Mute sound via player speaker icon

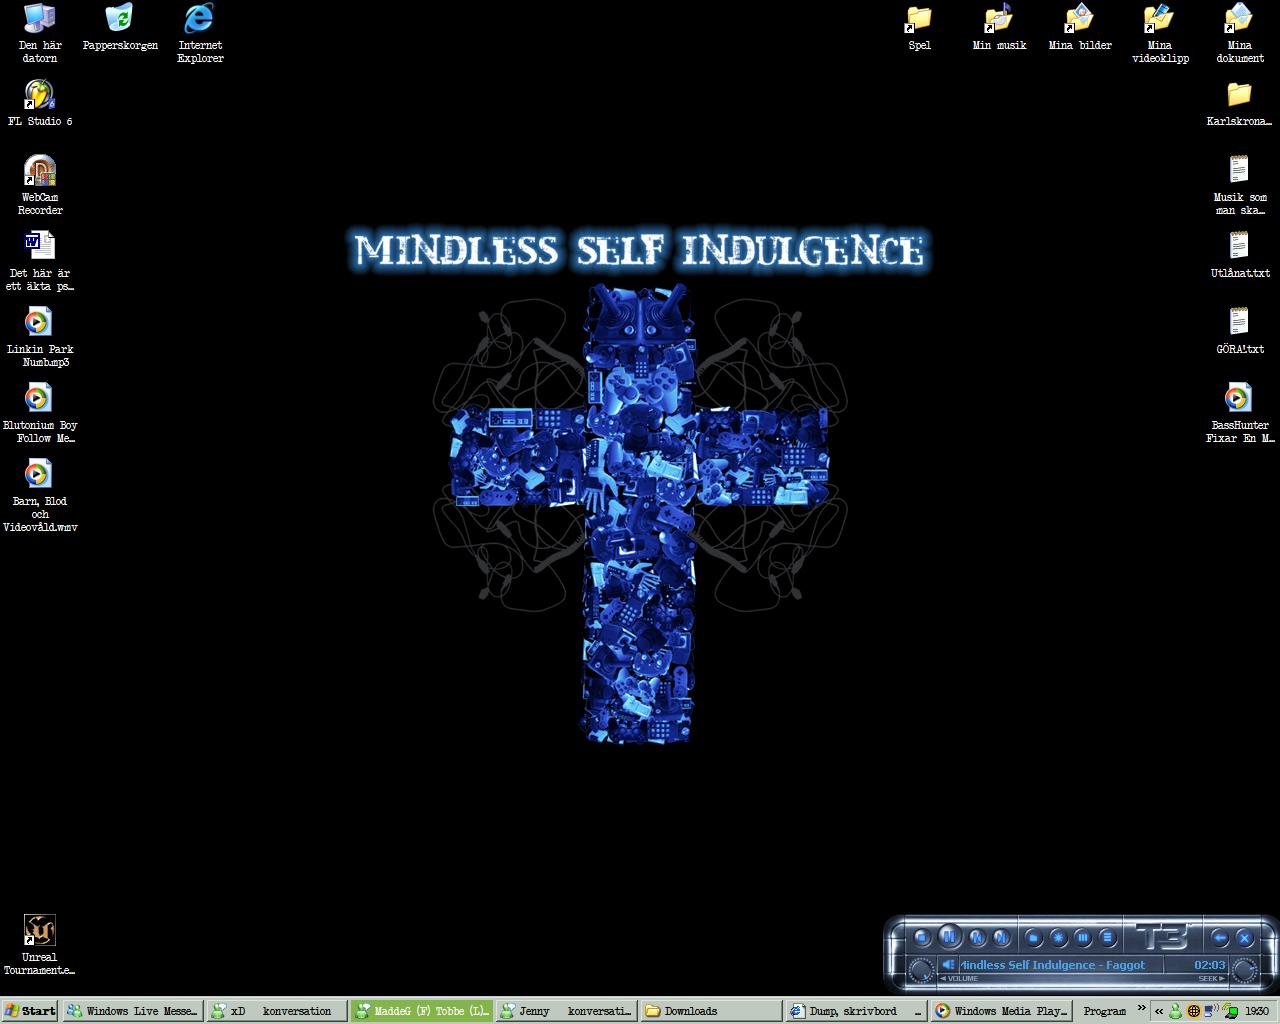tap(947, 965)
